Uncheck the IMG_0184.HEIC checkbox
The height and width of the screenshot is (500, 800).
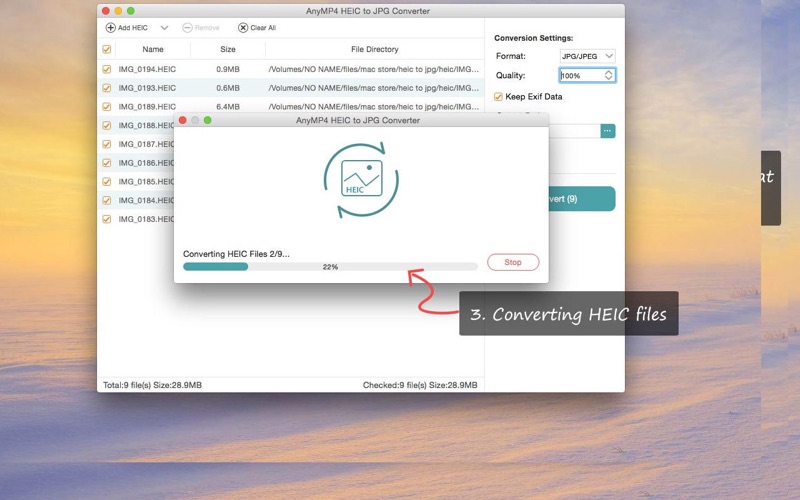(x=107, y=200)
